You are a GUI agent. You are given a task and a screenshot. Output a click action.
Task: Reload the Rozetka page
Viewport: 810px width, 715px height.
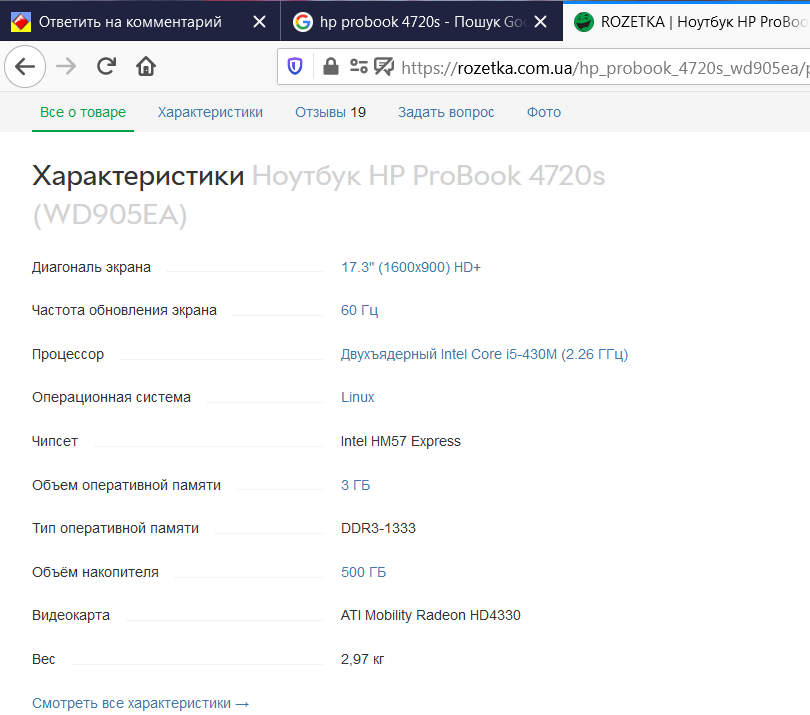pyautogui.click(x=106, y=66)
